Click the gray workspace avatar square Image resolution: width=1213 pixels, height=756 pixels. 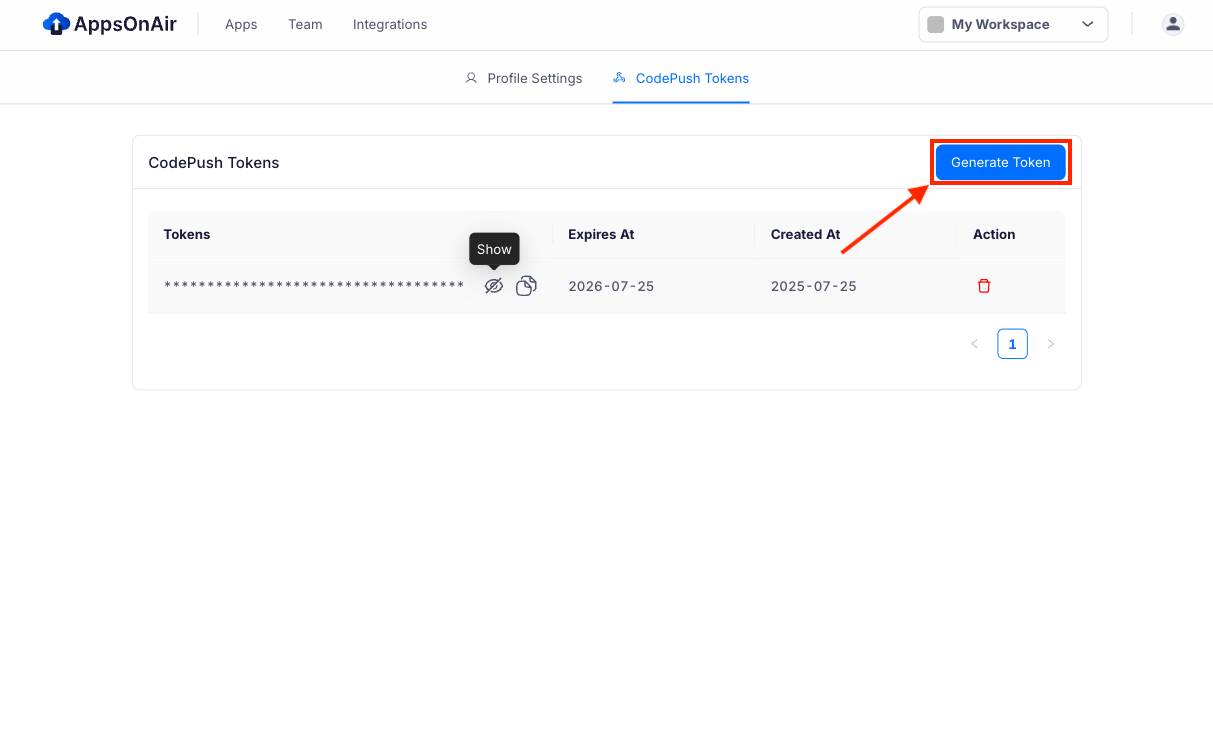[936, 25]
